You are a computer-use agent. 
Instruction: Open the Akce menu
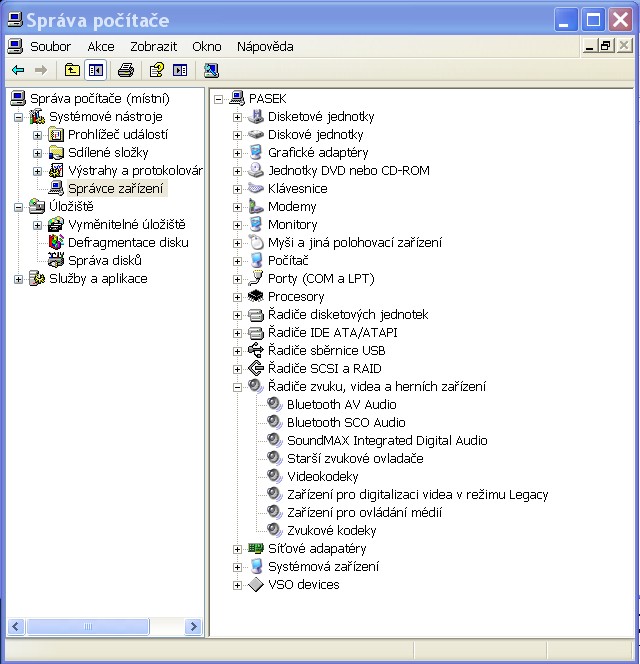pyautogui.click(x=100, y=46)
